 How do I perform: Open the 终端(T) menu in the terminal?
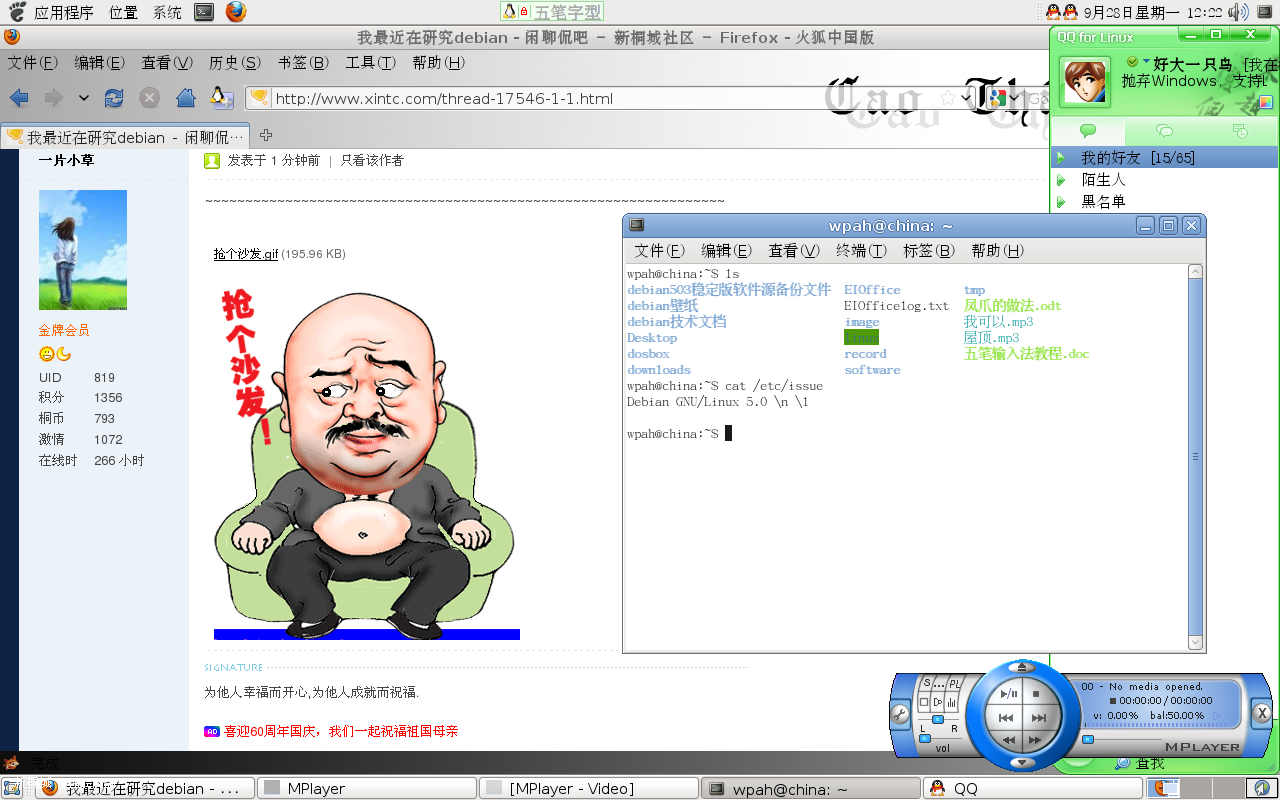[x=860, y=250]
